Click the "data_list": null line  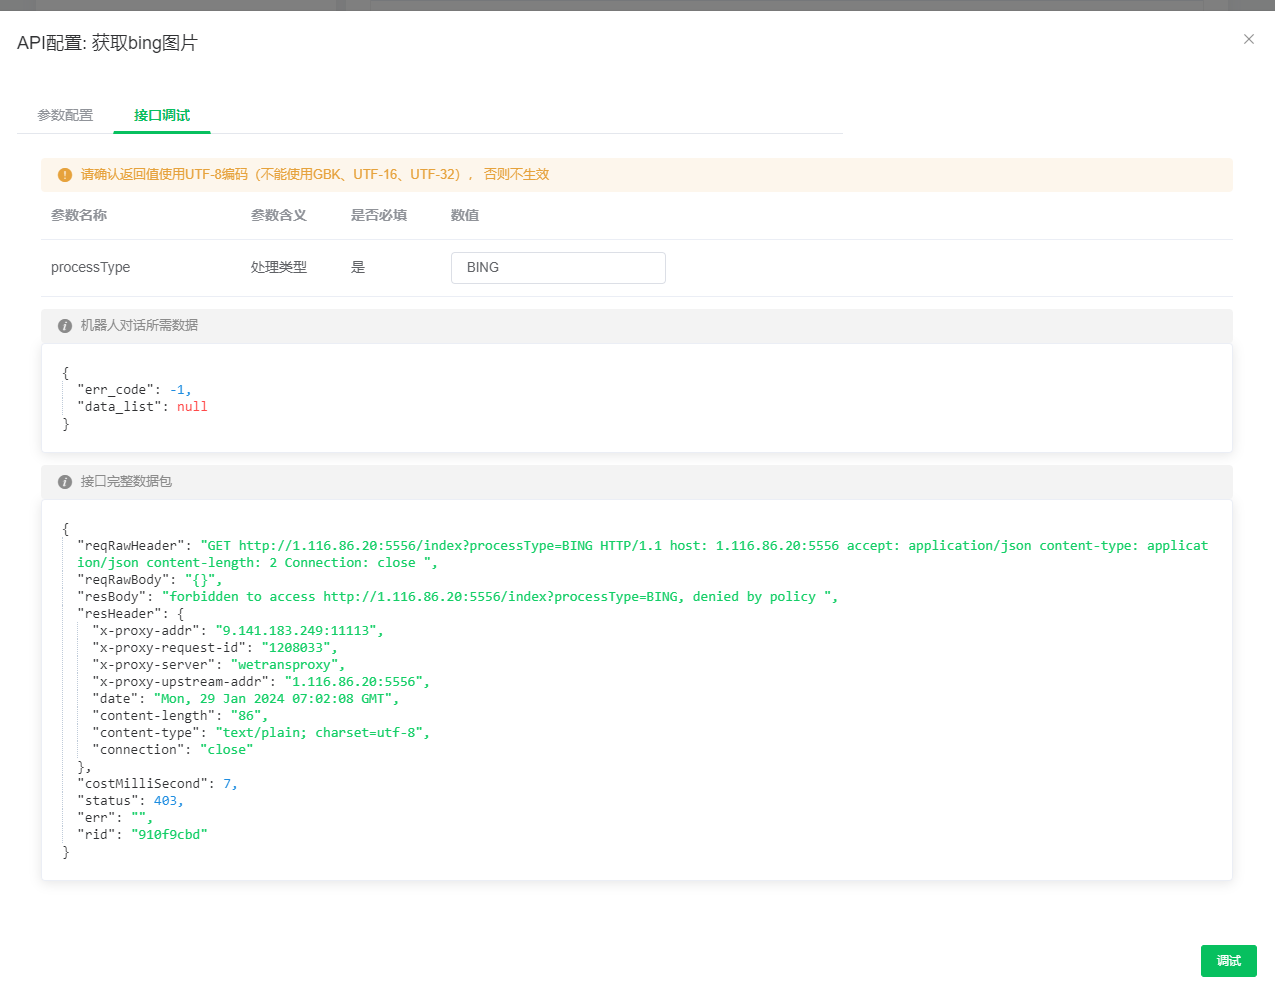coord(142,407)
